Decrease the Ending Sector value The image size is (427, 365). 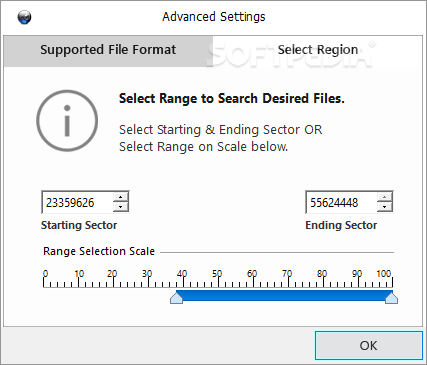[x=384, y=207]
